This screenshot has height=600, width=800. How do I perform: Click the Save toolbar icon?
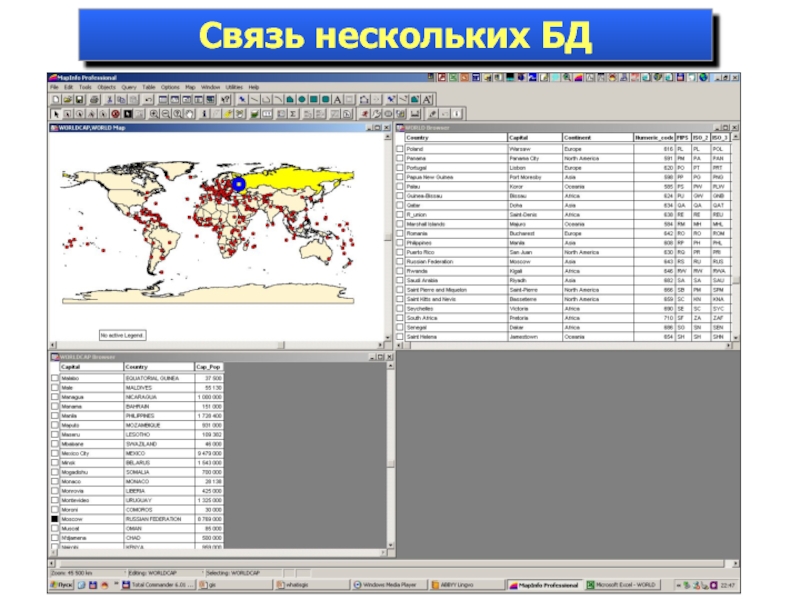pos(76,99)
